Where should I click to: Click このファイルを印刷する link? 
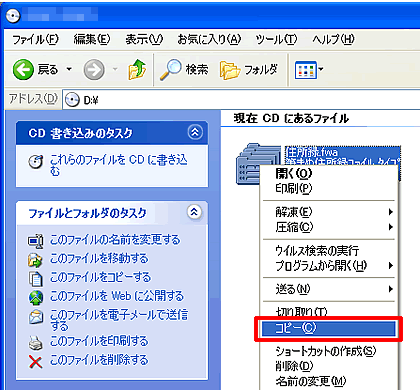coord(99,341)
